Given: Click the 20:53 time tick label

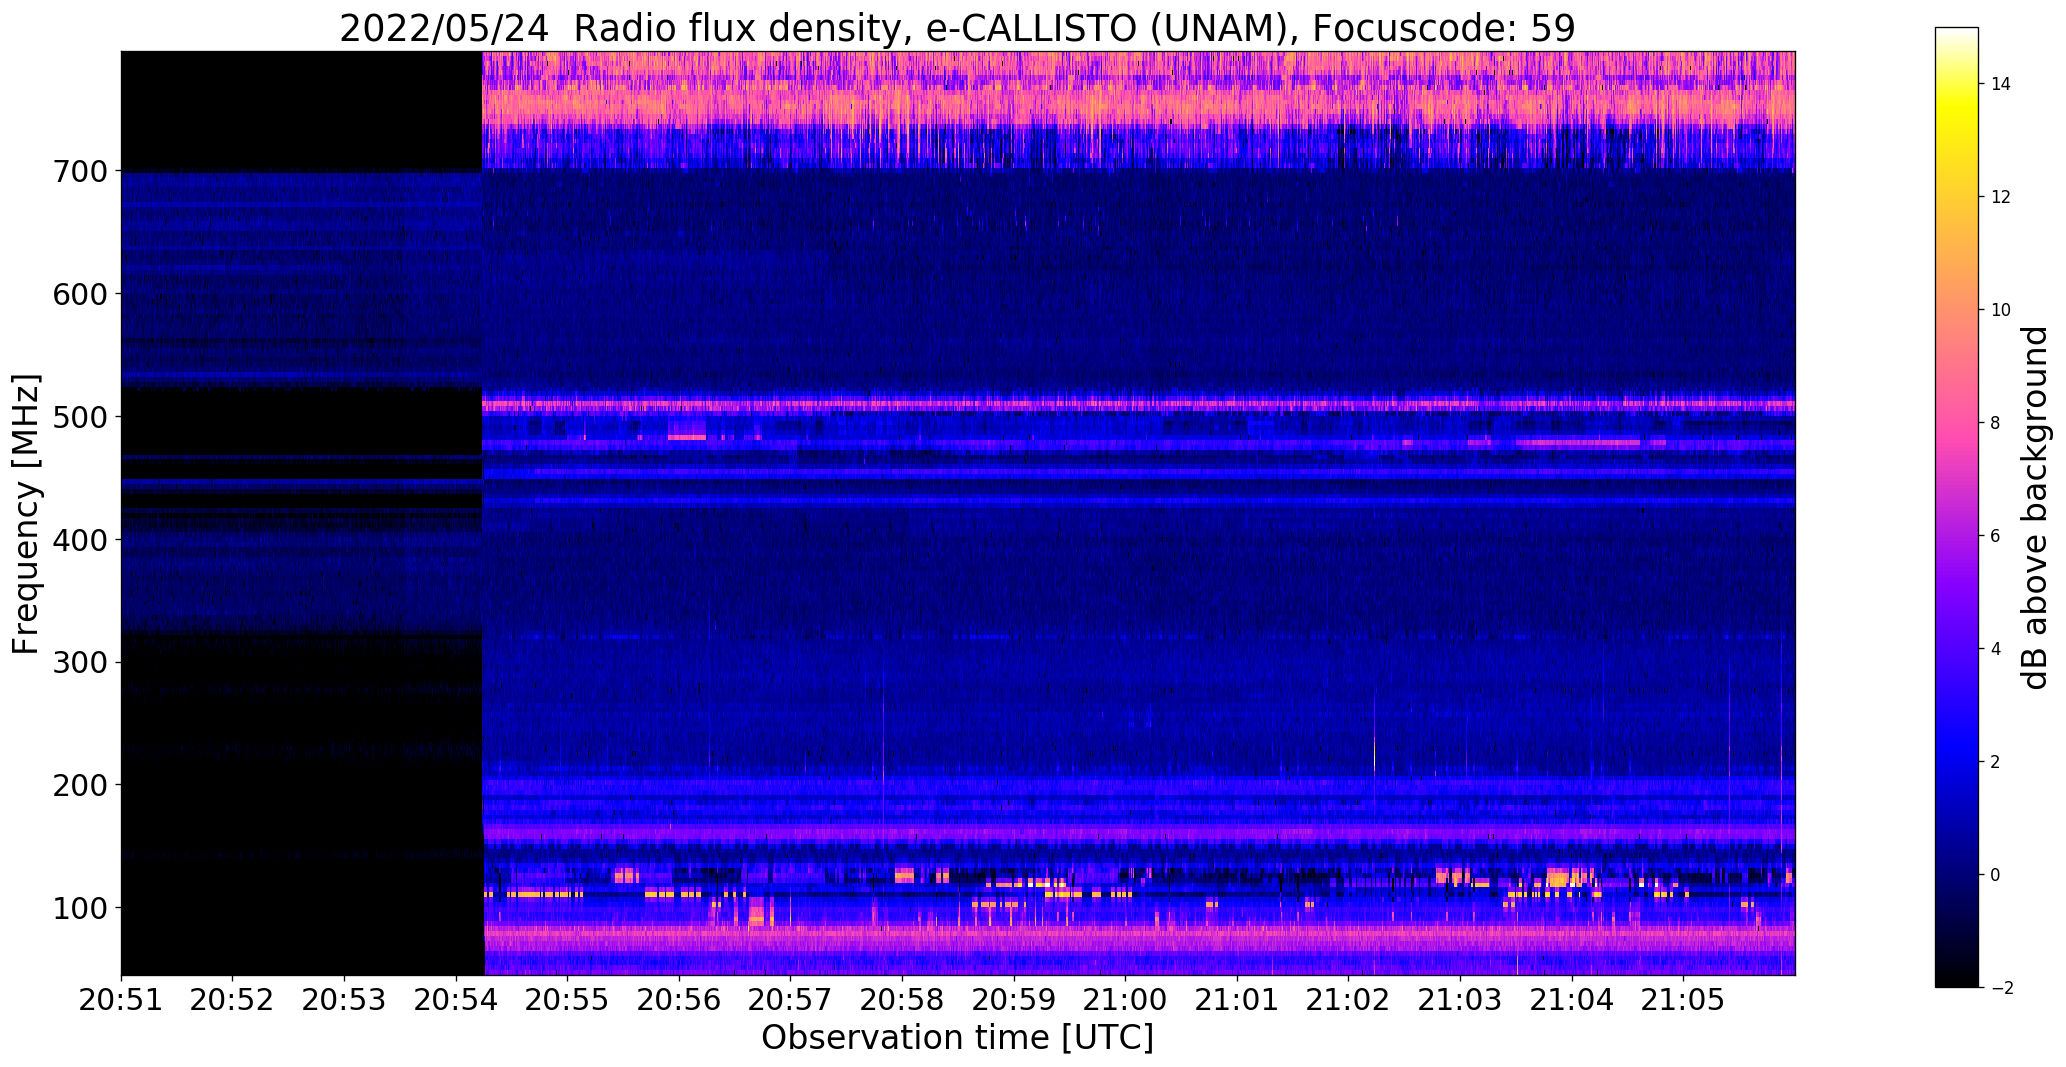Looking at the screenshot, I should [x=344, y=999].
